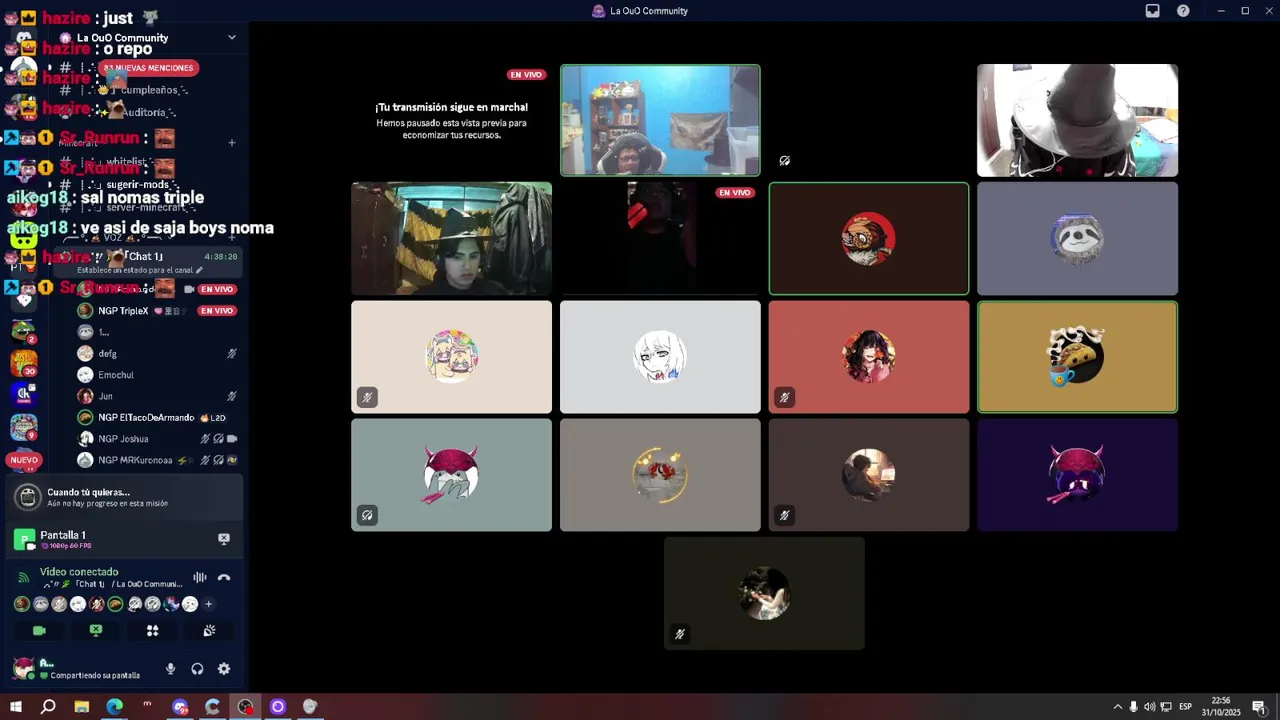
Task: Open File Explorer from taskbar
Action: click(x=82, y=707)
